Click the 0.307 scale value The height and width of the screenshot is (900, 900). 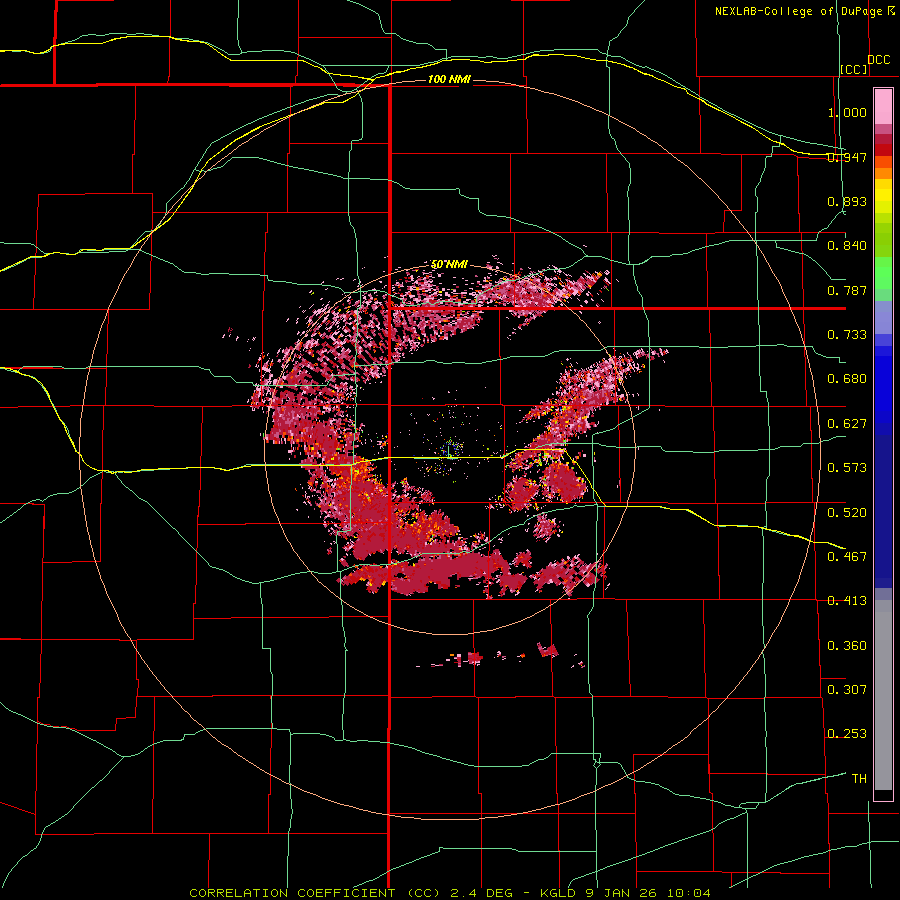[847, 689]
